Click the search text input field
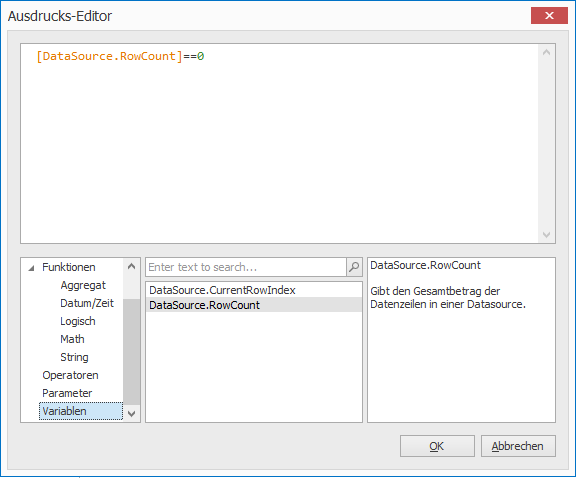576x478 pixels. (x=246, y=267)
